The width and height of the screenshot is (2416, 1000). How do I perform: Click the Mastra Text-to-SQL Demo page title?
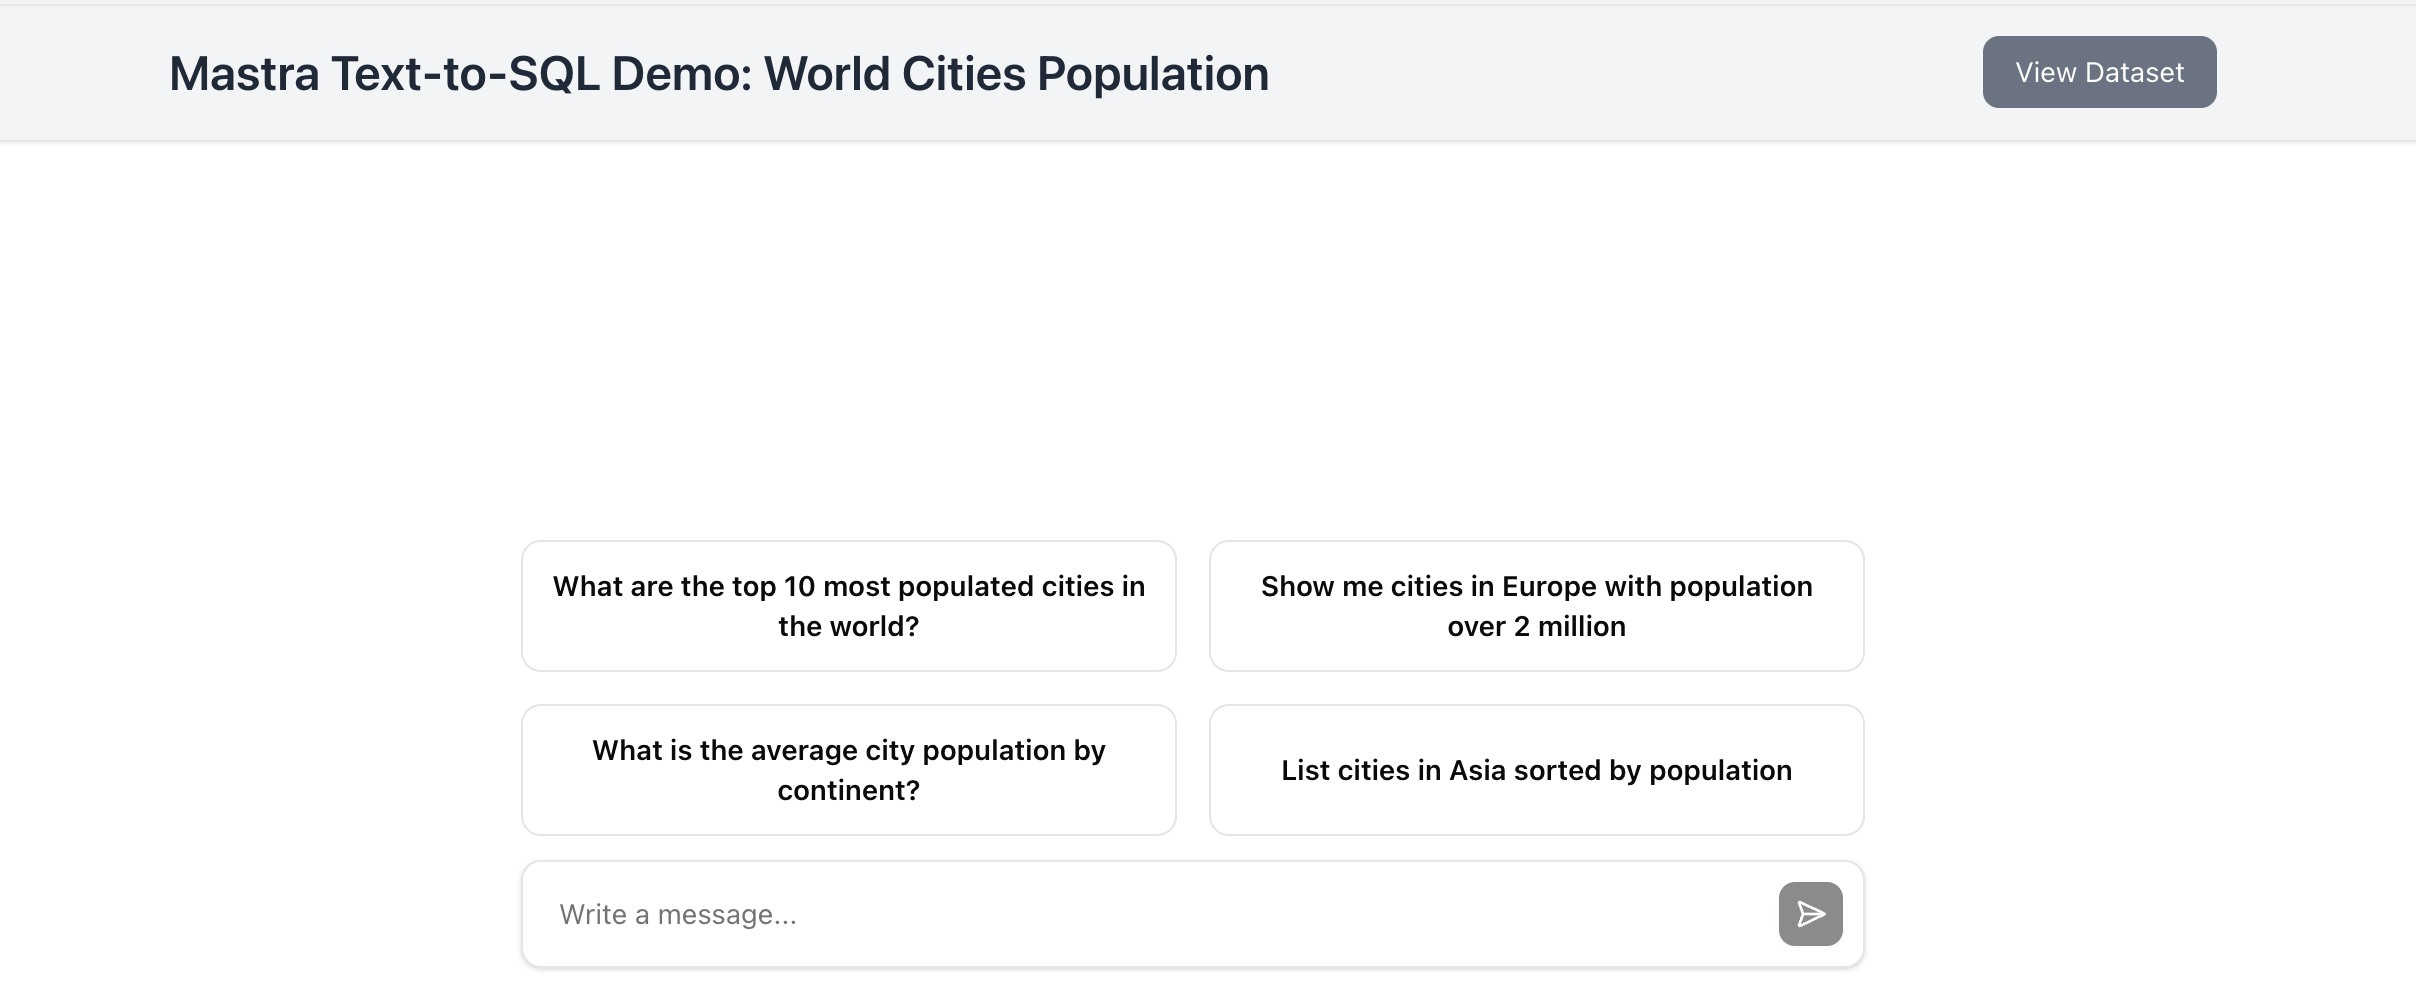[718, 74]
